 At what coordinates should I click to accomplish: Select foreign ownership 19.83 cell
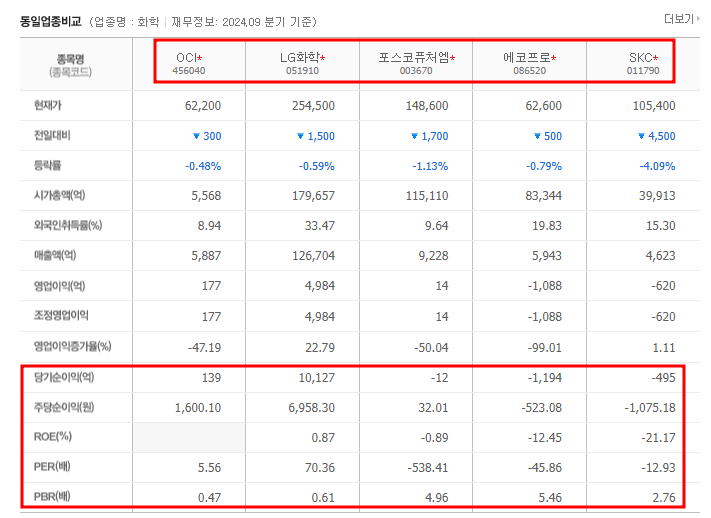click(x=547, y=225)
